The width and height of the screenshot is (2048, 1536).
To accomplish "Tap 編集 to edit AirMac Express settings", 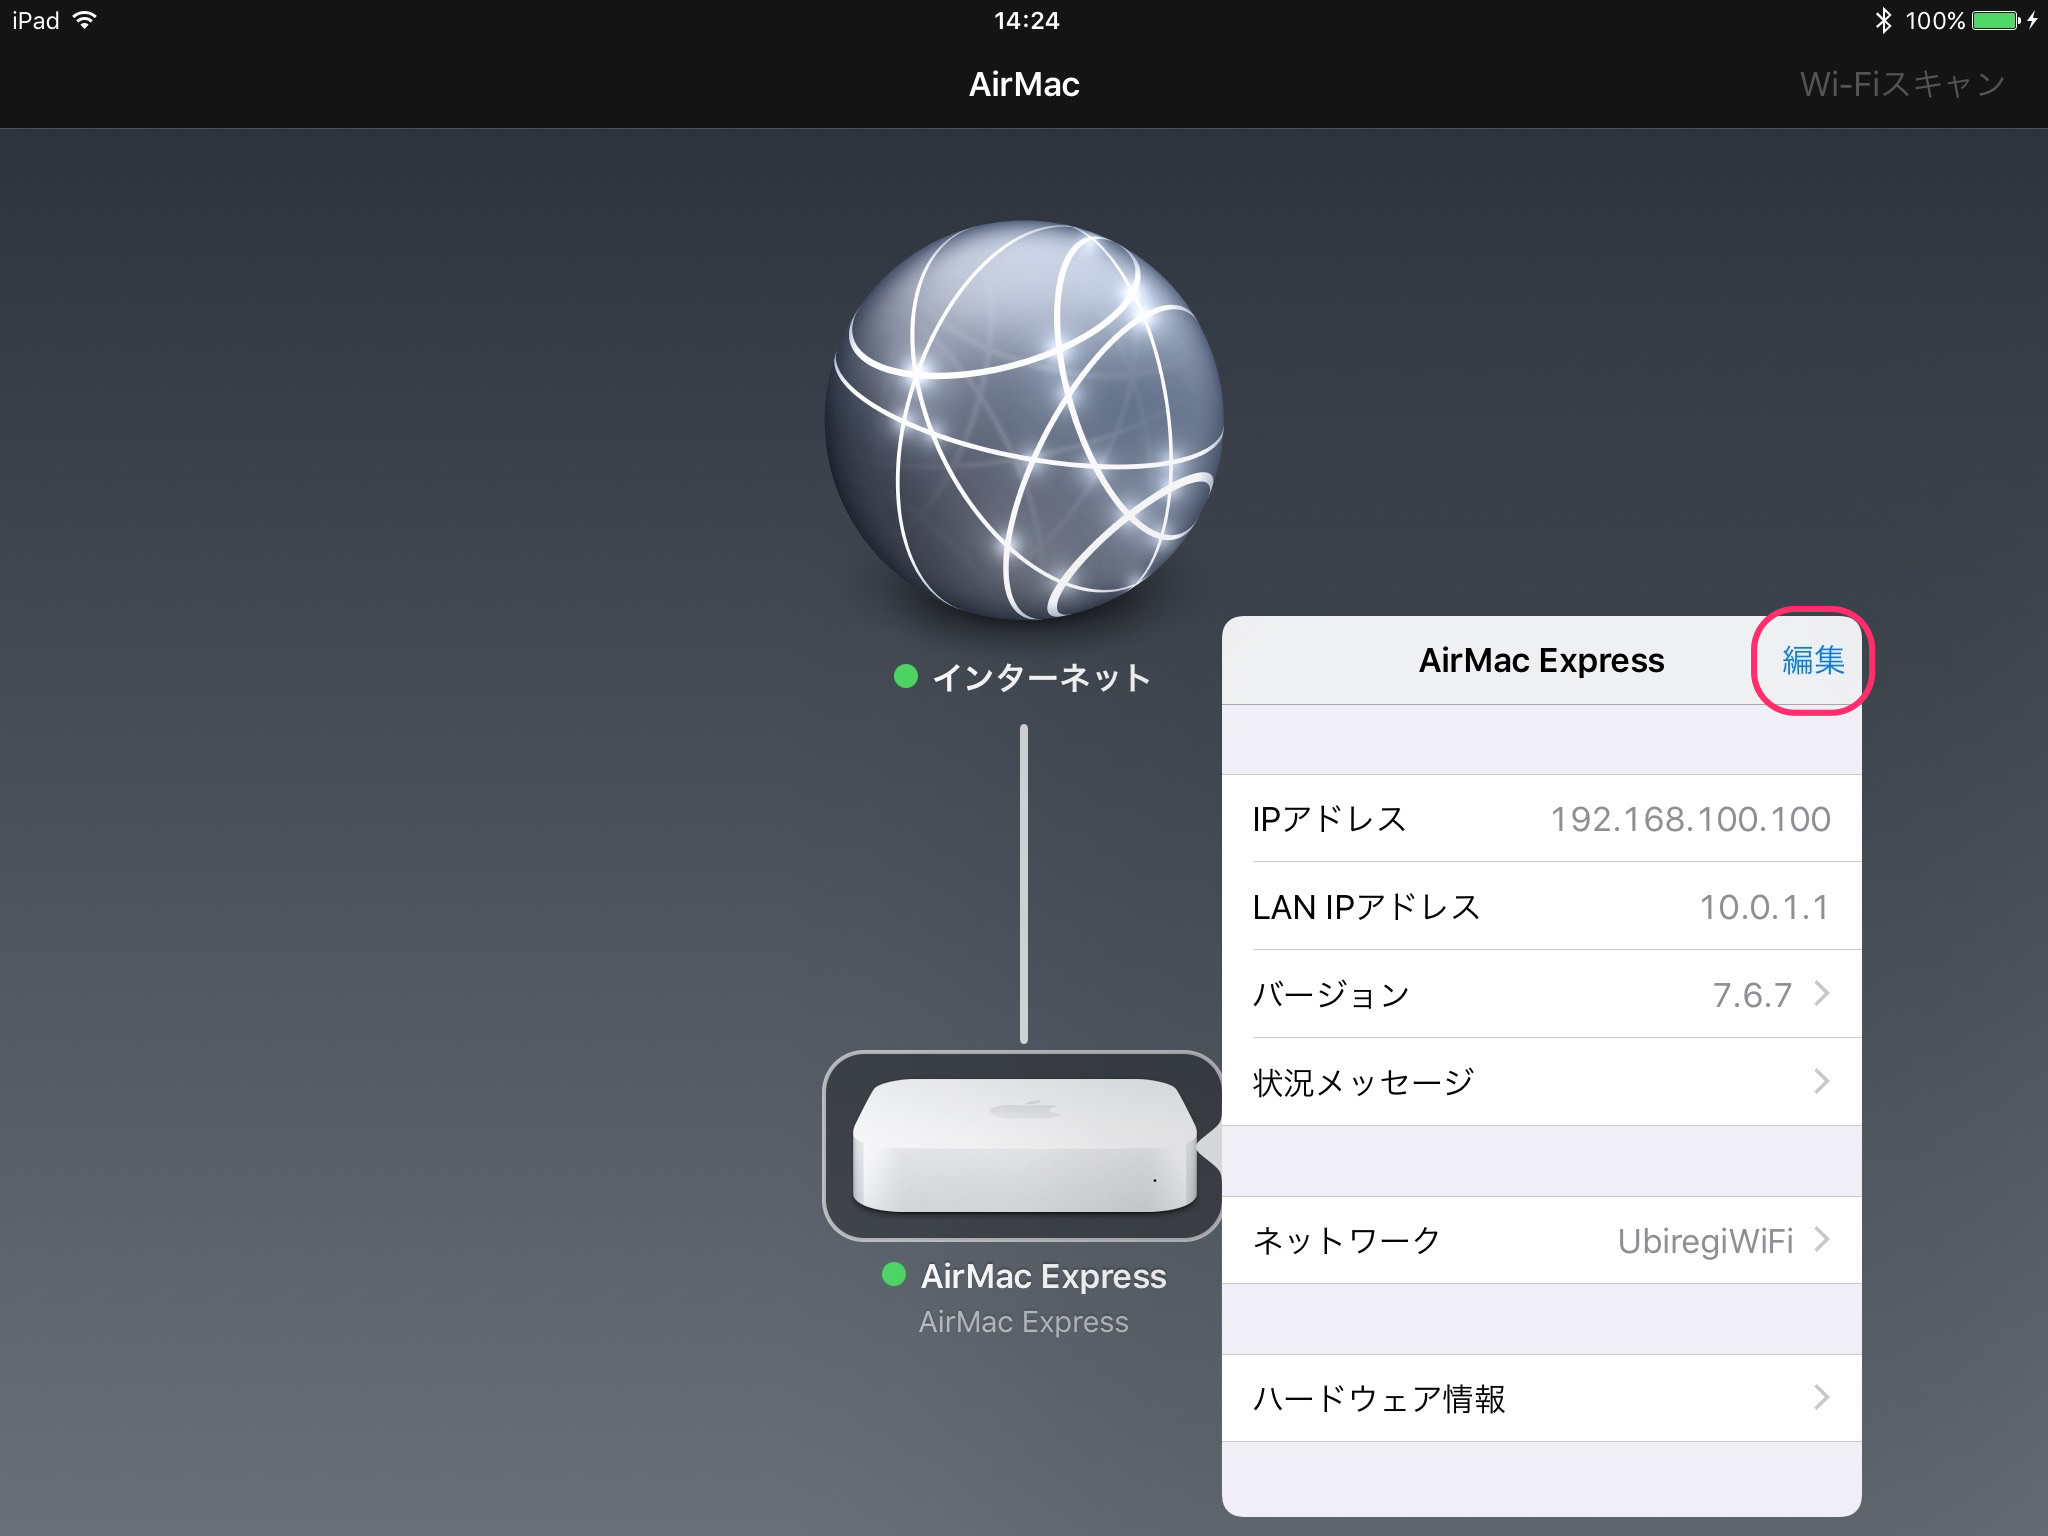I will [1813, 660].
